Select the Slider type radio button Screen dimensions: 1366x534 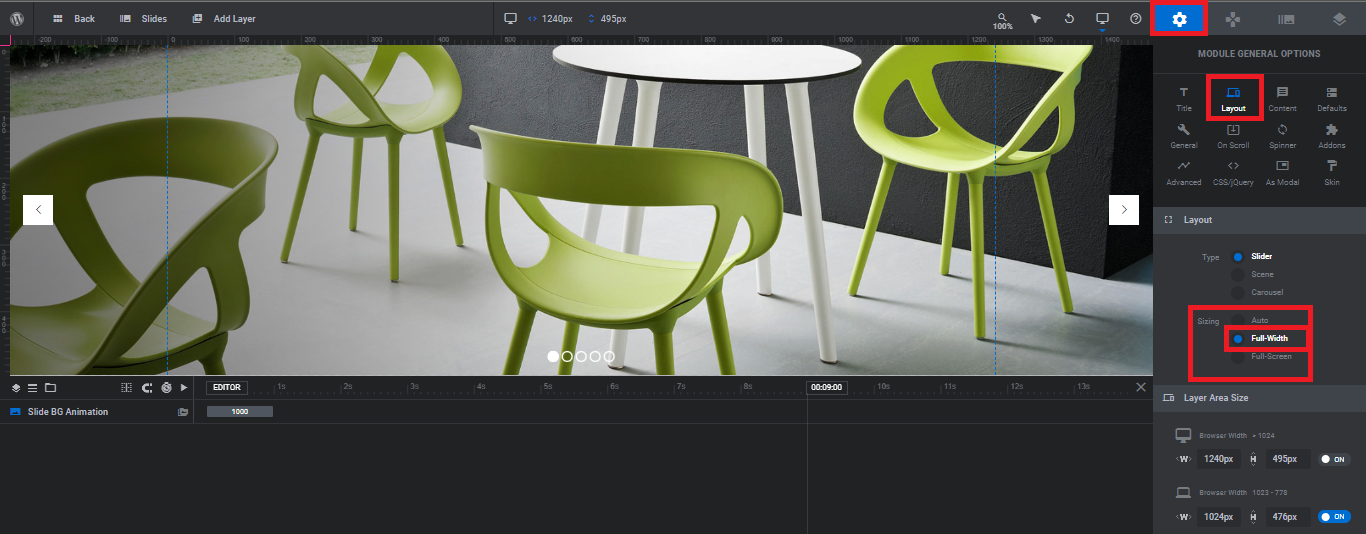[1238, 257]
